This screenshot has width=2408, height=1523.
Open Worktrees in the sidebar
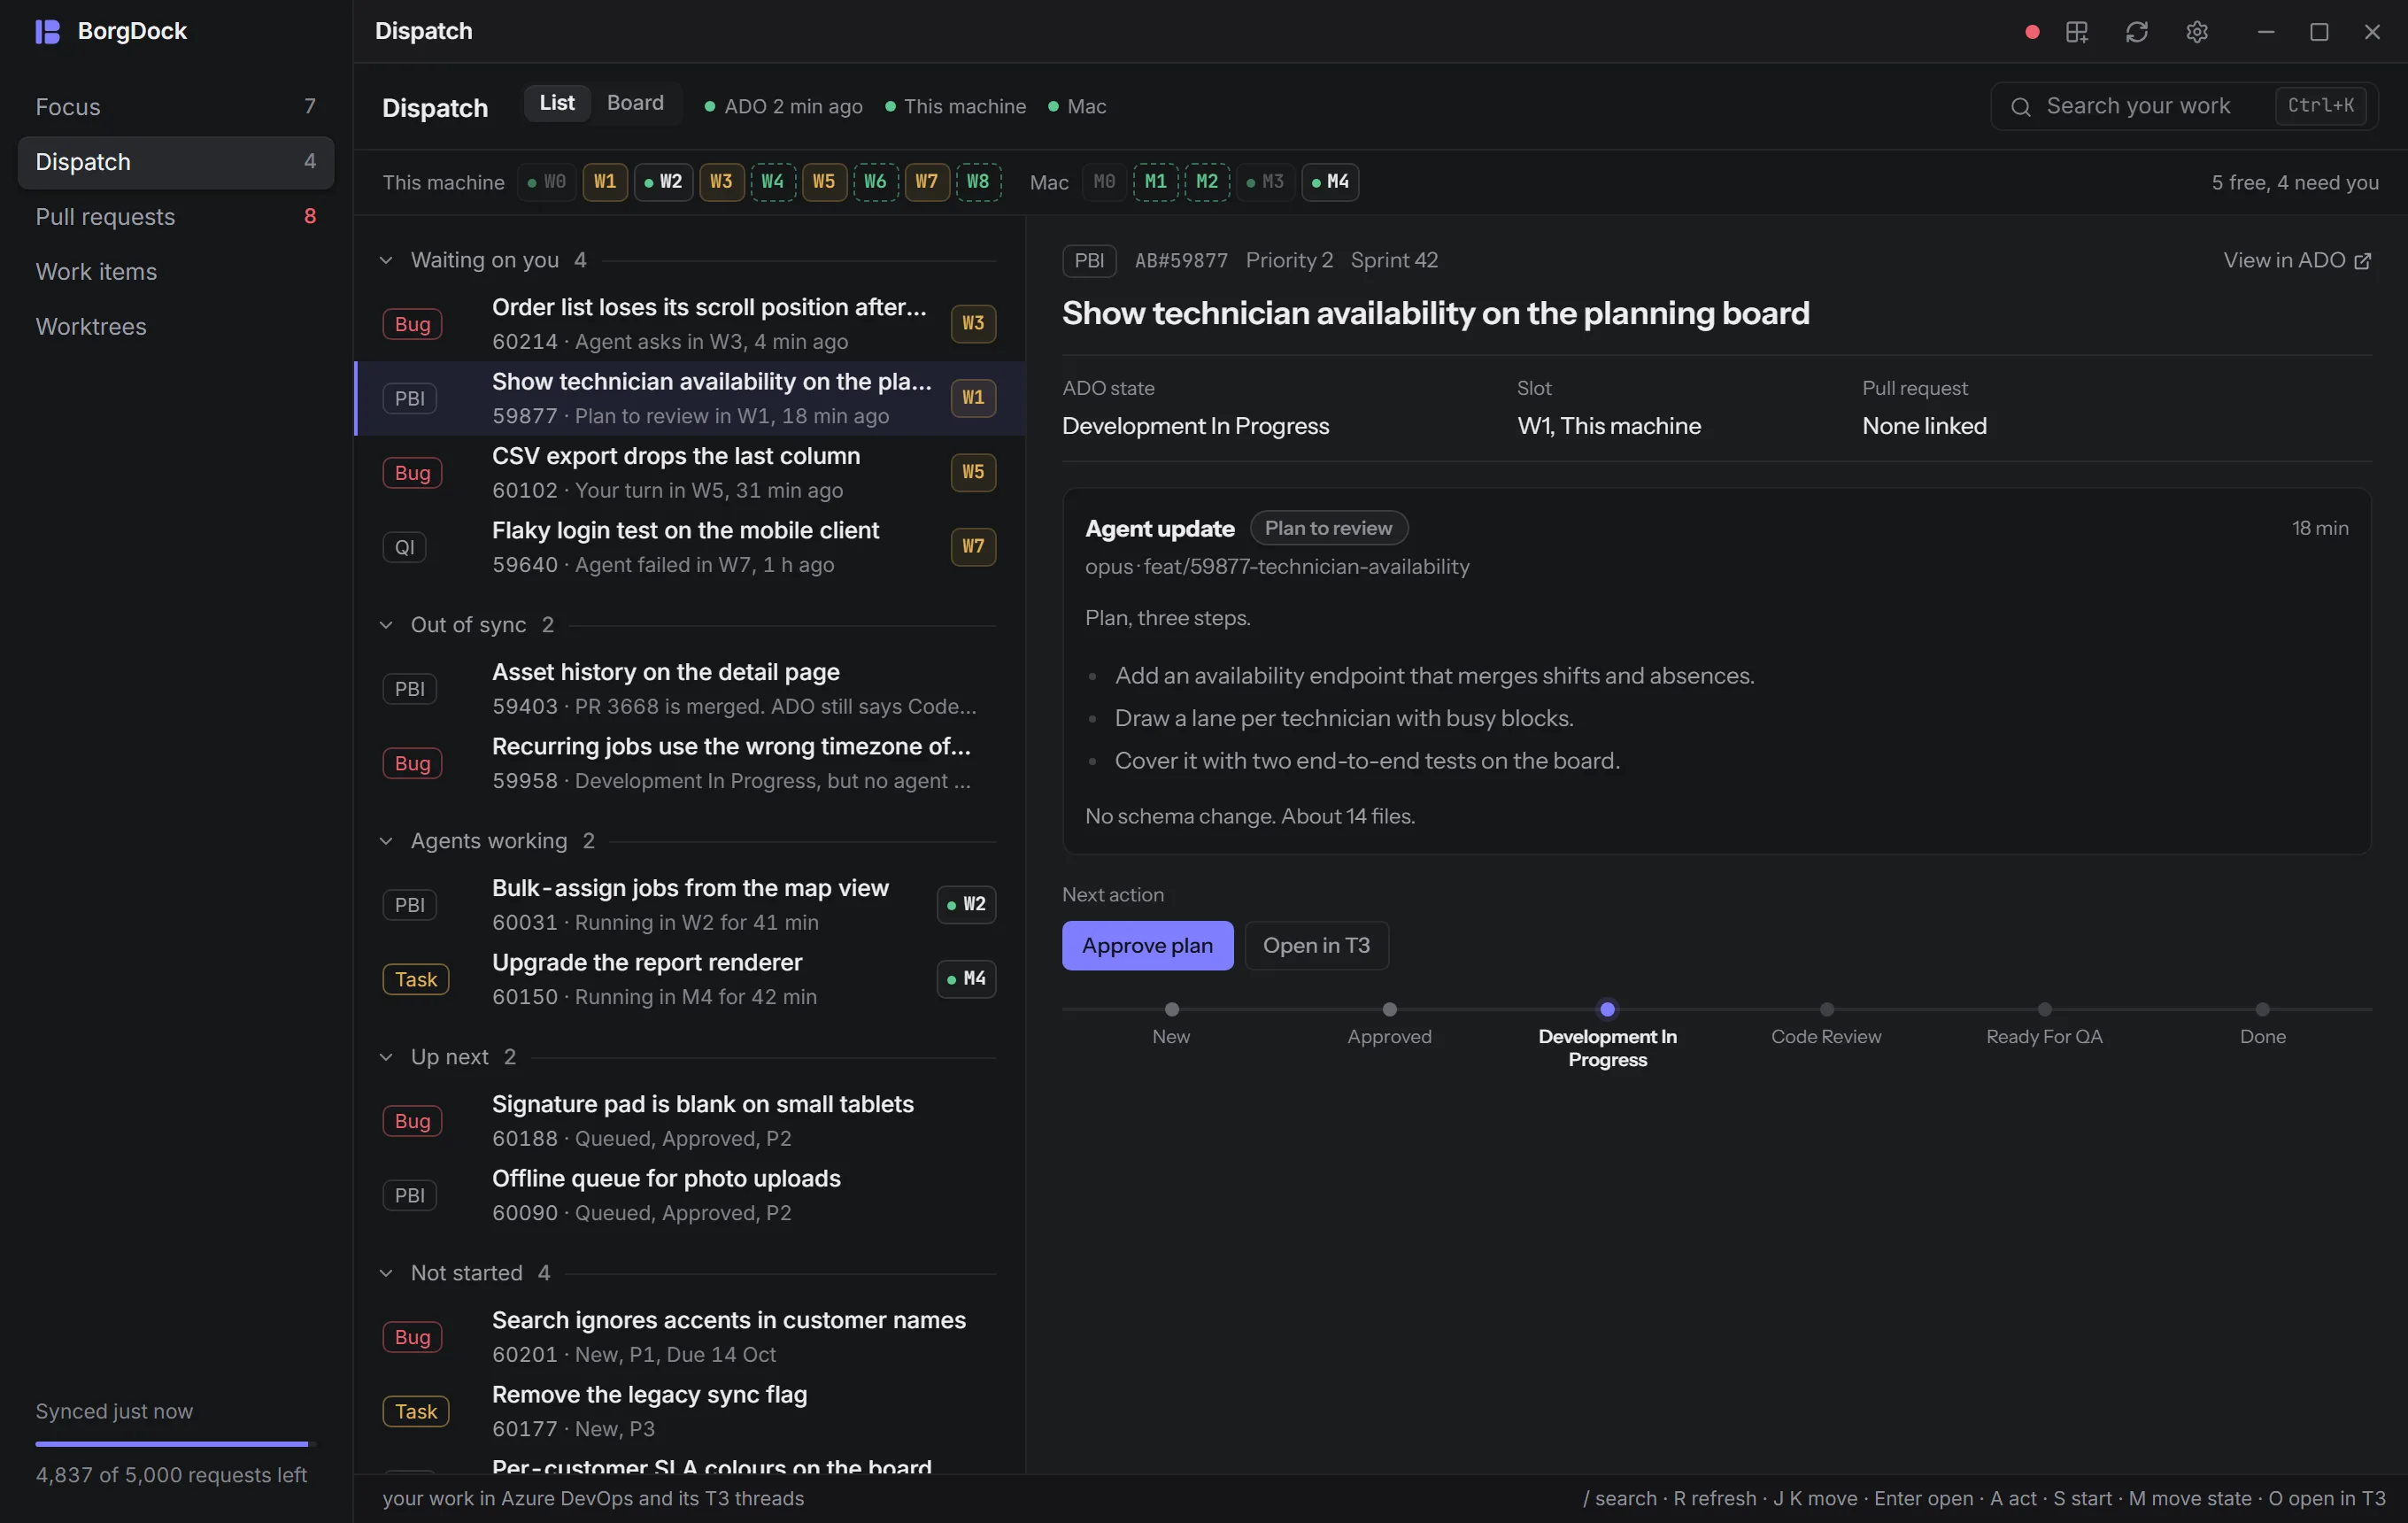[x=176, y=327]
